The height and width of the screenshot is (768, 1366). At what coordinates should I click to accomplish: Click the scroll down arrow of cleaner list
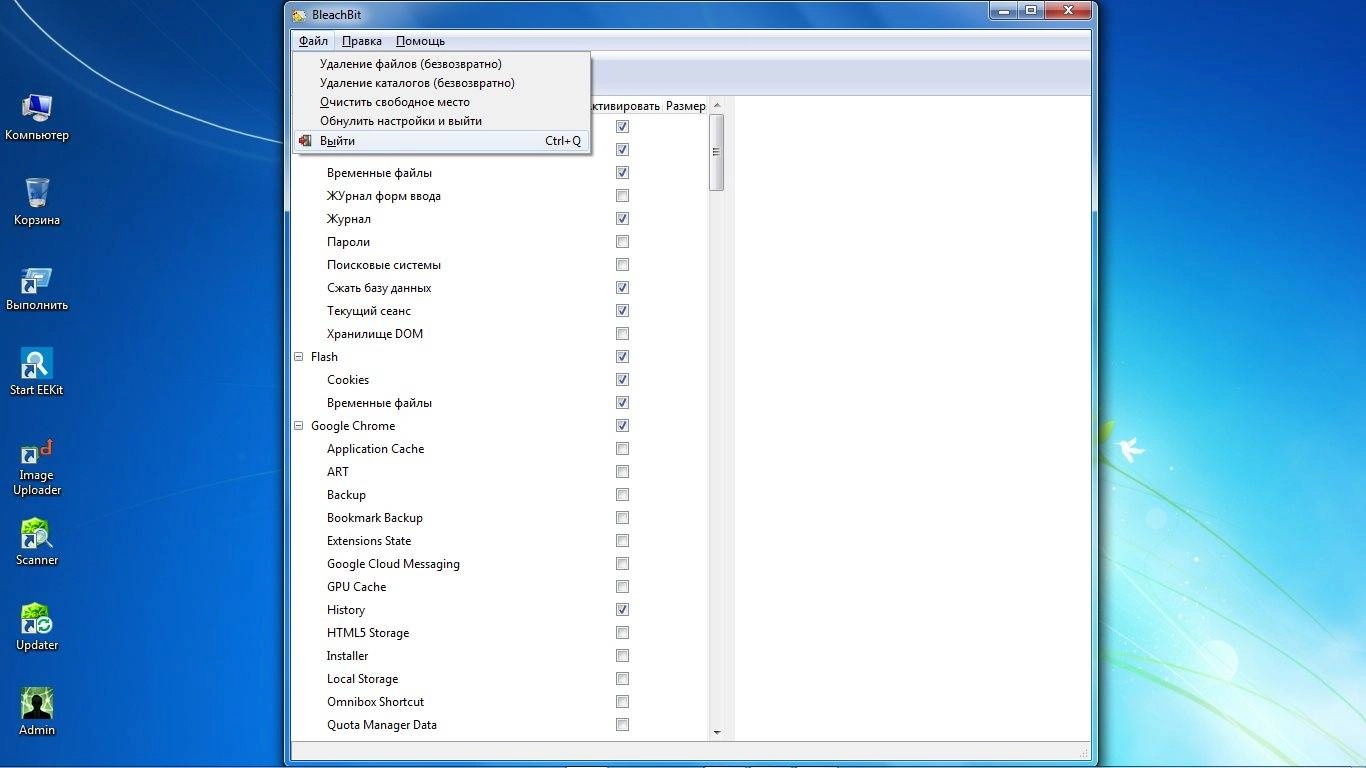click(716, 733)
